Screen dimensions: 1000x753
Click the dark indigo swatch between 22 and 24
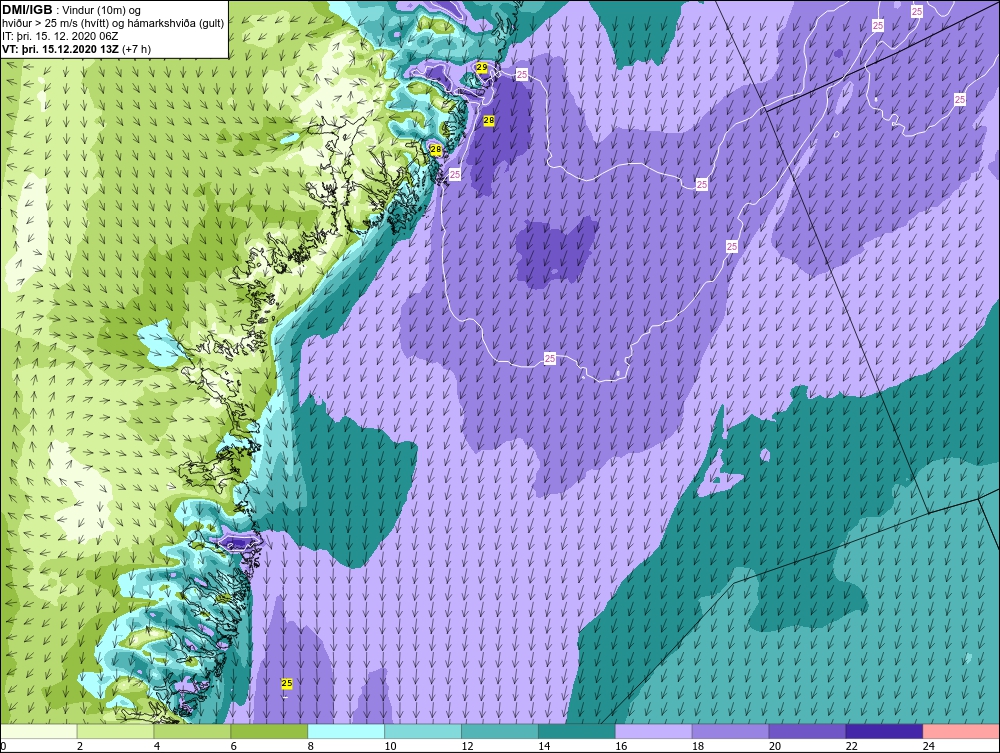coord(884,731)
